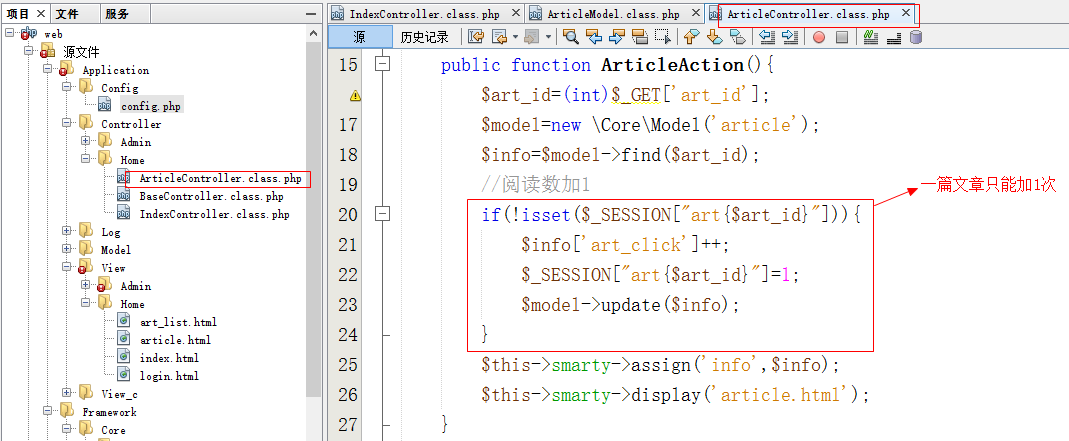Expand the Model folder node
This screenshot has width=1069, height=441.
point(67,250)
